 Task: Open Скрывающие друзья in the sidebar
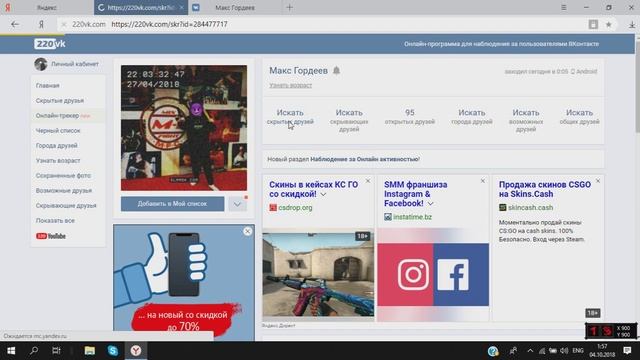[66, 206]
